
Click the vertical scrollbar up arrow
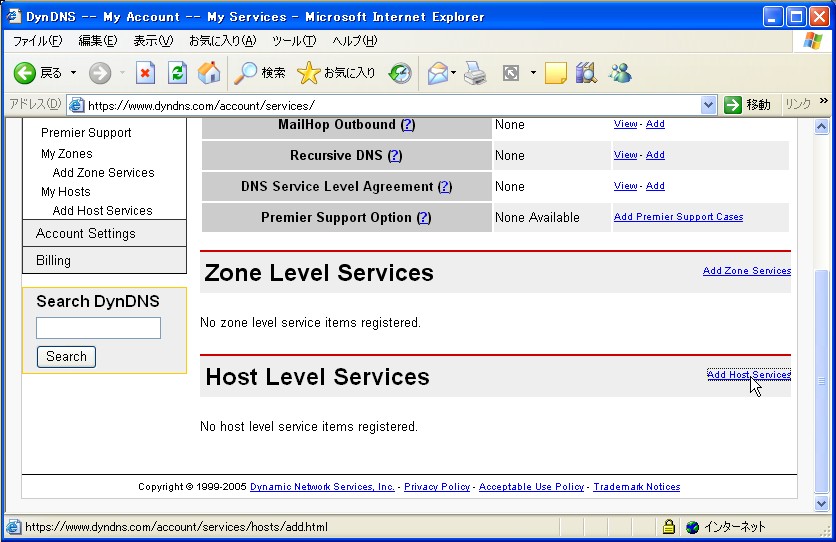pos(822,127)
